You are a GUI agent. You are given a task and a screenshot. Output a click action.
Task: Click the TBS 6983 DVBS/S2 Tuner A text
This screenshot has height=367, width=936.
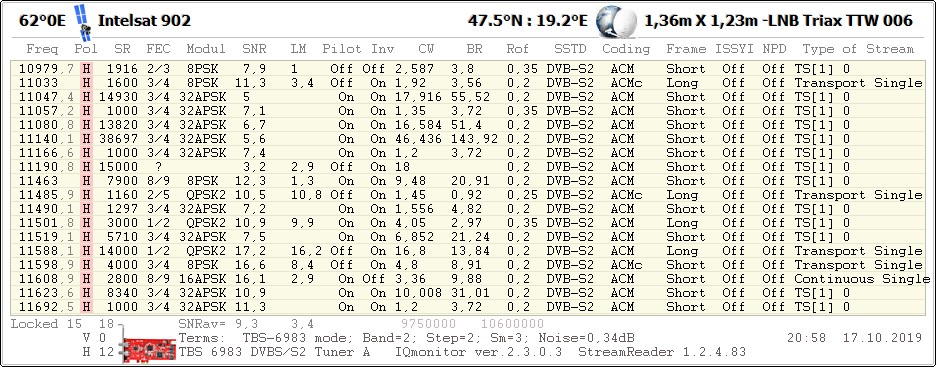(x=274, y=352)
